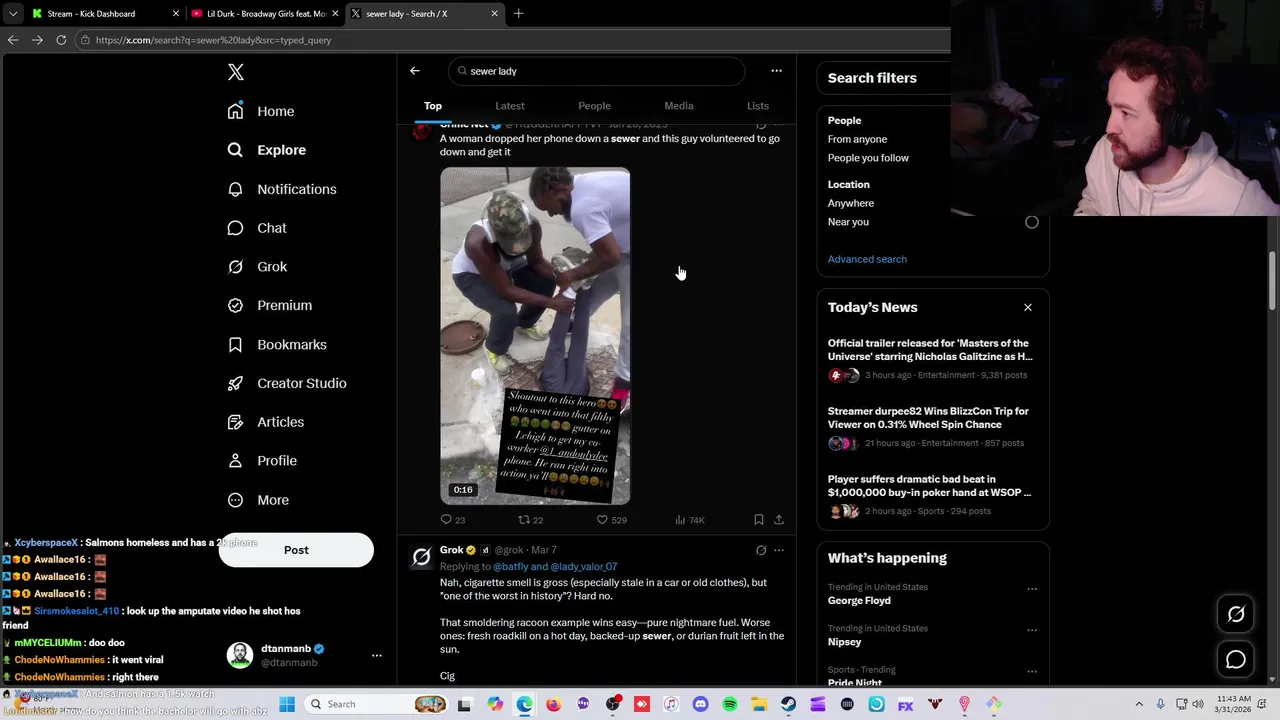Open Grok in the sidebar

[x=257, y=267]
